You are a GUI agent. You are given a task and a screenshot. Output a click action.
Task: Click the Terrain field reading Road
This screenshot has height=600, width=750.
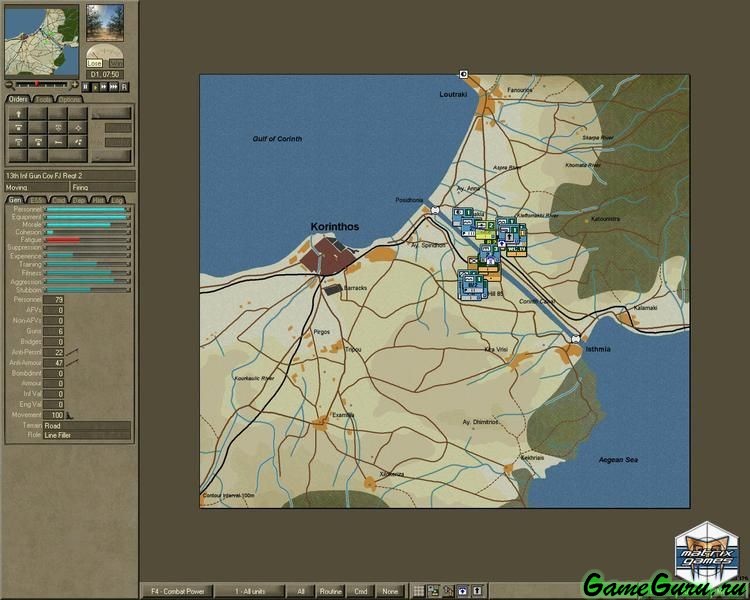pos(87,425)
